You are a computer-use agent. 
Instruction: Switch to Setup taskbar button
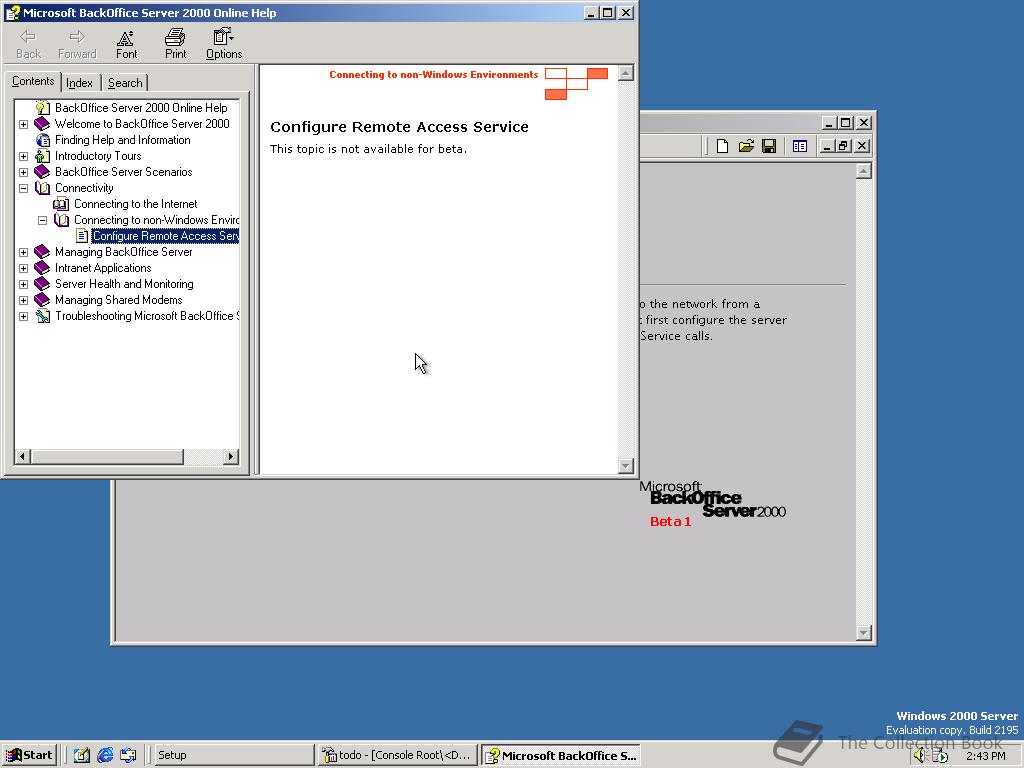(234, 755)
